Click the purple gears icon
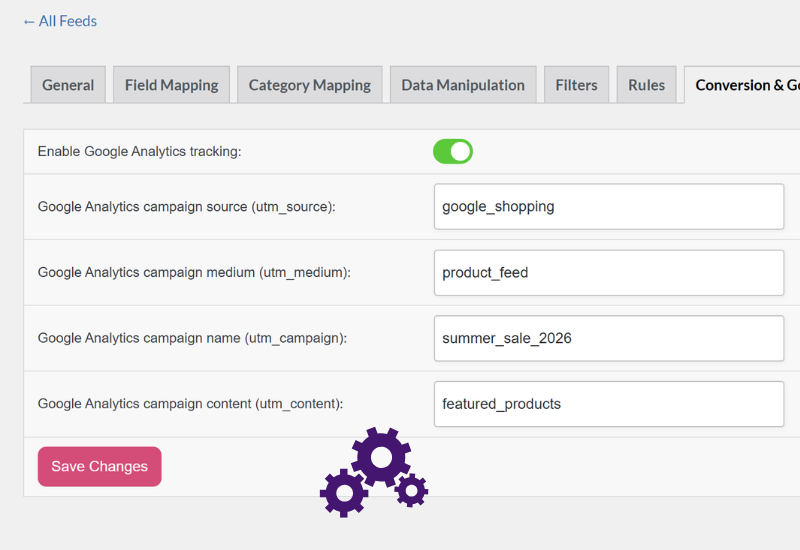800x550 pixels. pyautogui.click(x=374, y=472)
